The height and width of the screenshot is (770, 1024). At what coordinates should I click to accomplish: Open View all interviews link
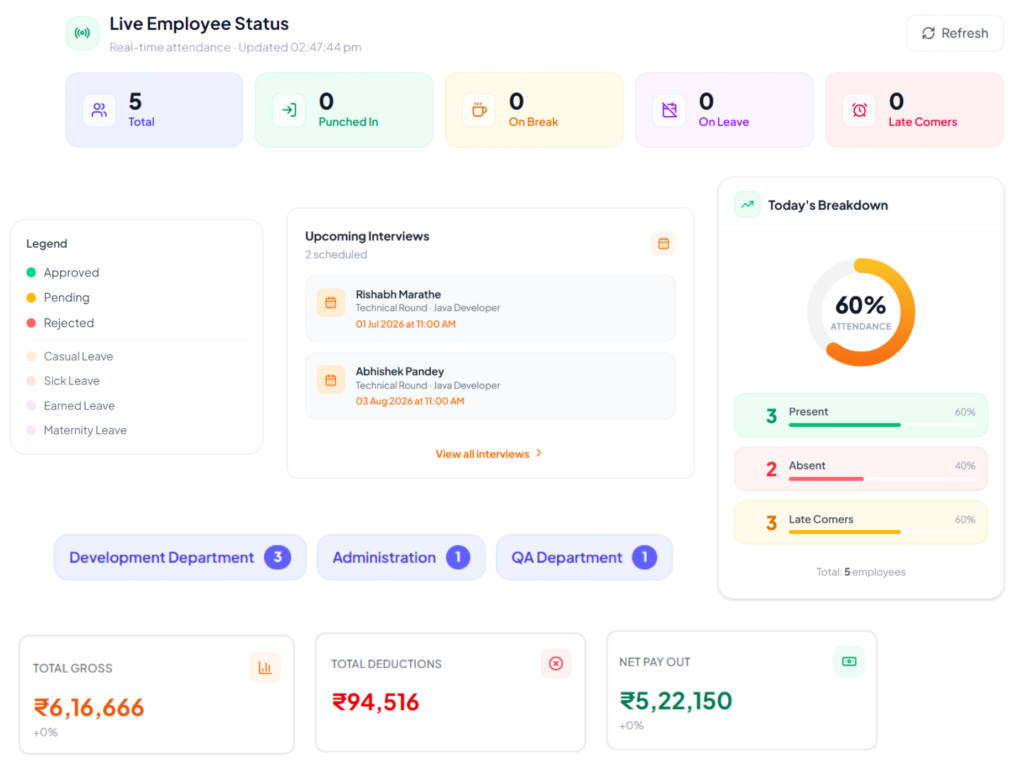click(x=483, y=454)
